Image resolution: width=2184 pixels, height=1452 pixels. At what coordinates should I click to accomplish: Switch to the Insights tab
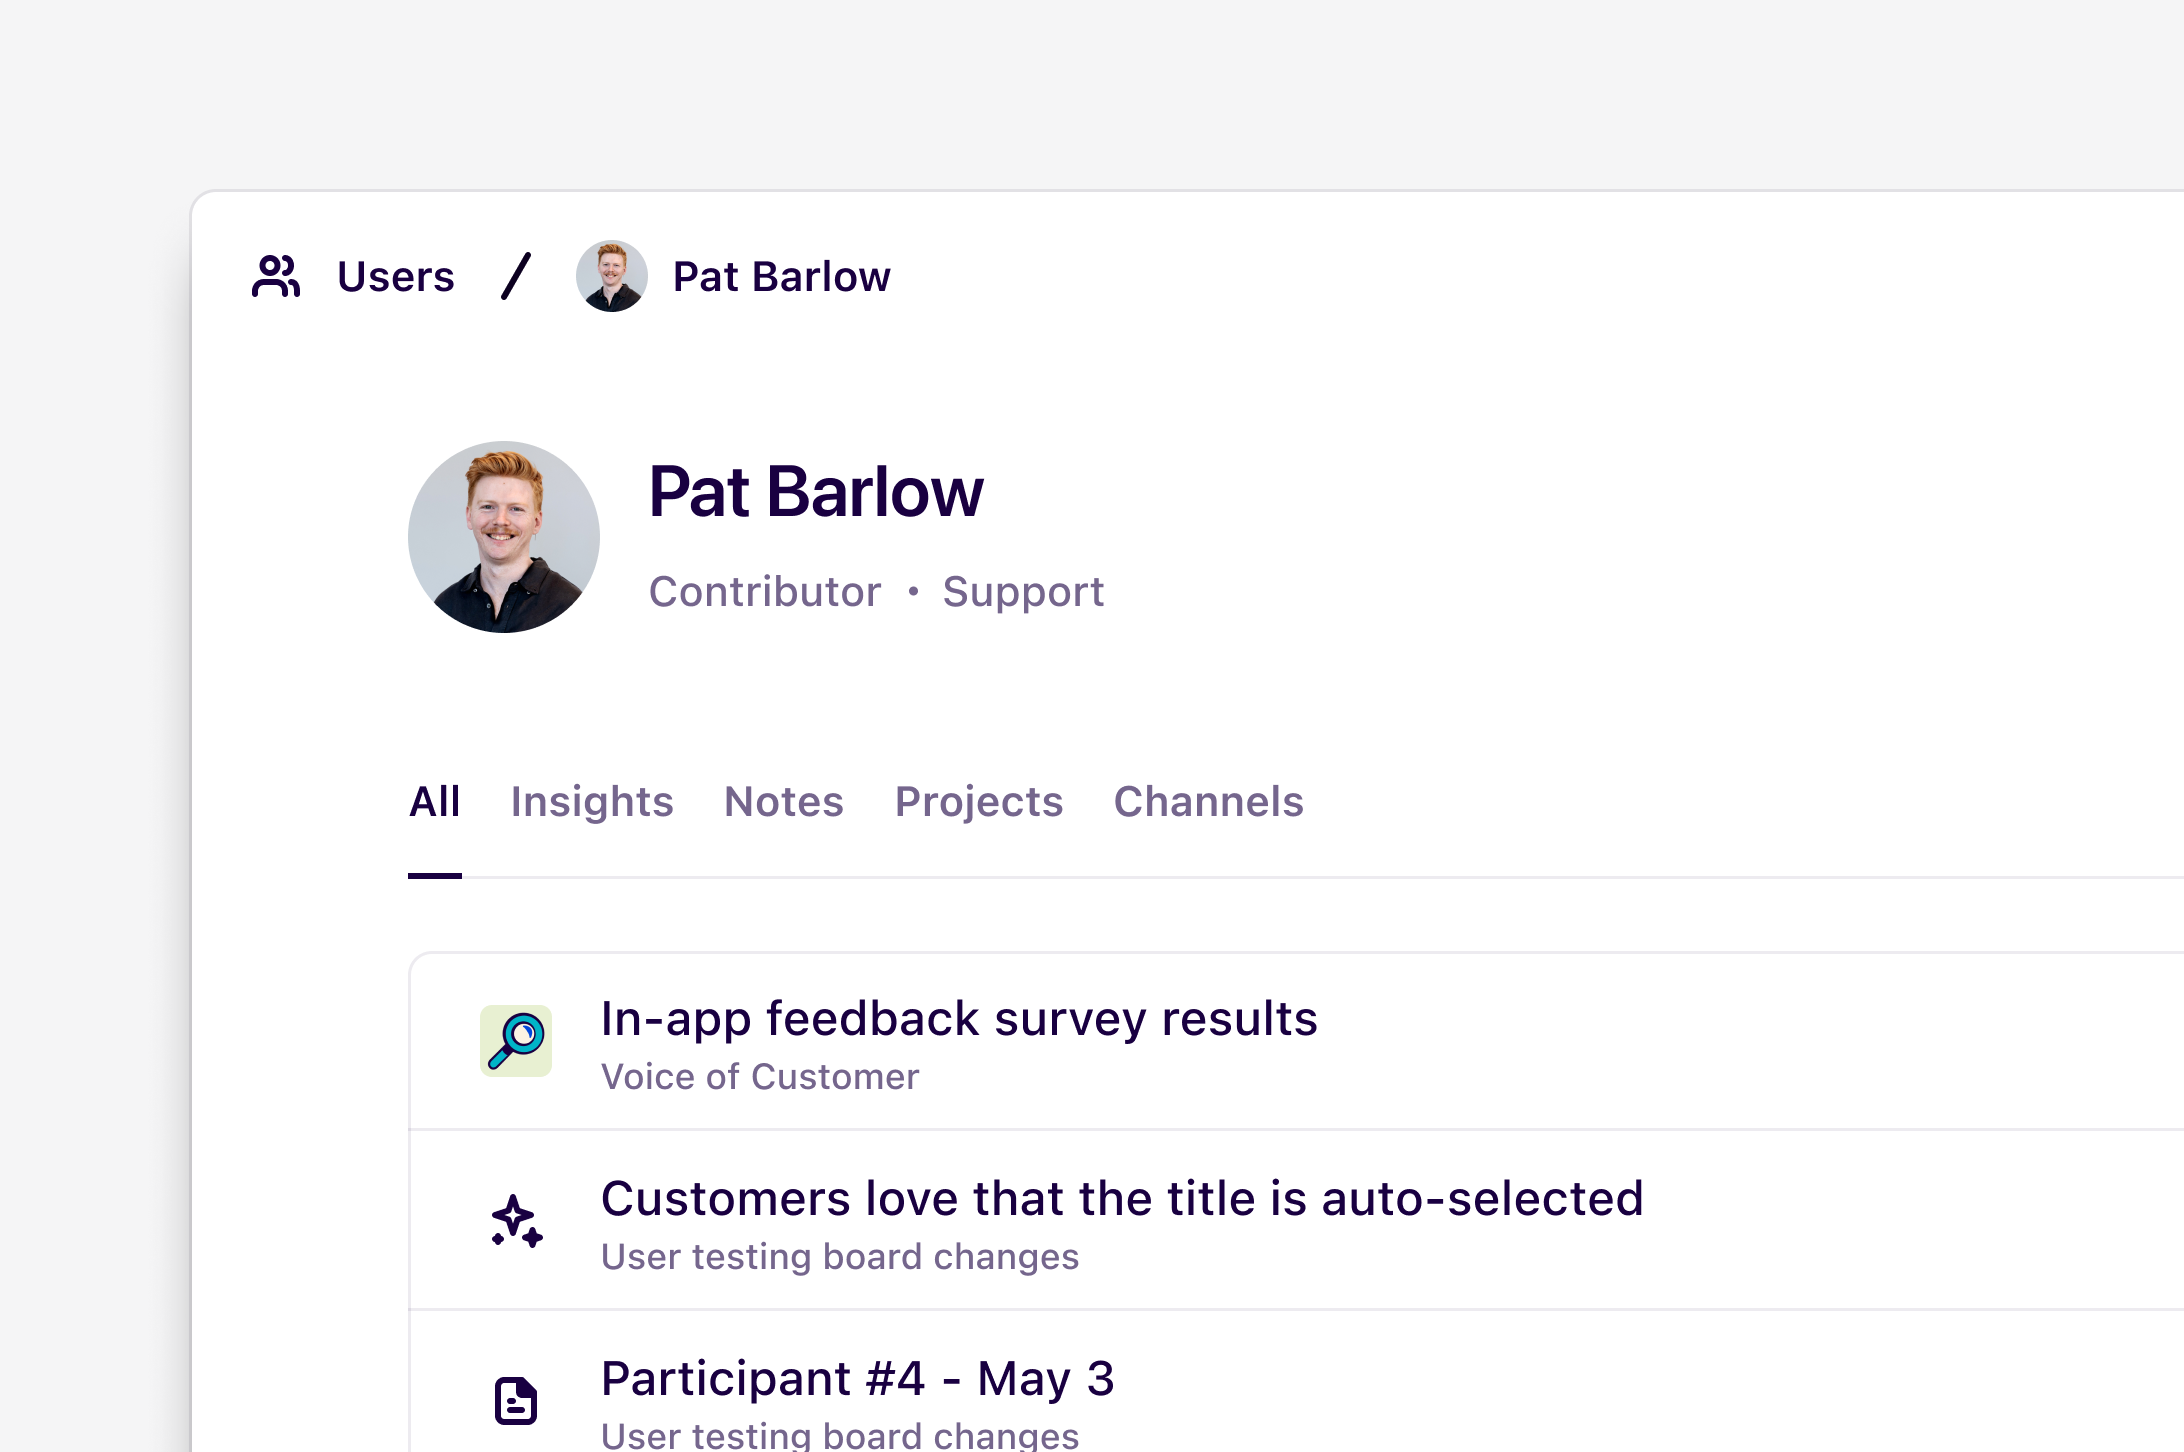[x=592, y=801]
